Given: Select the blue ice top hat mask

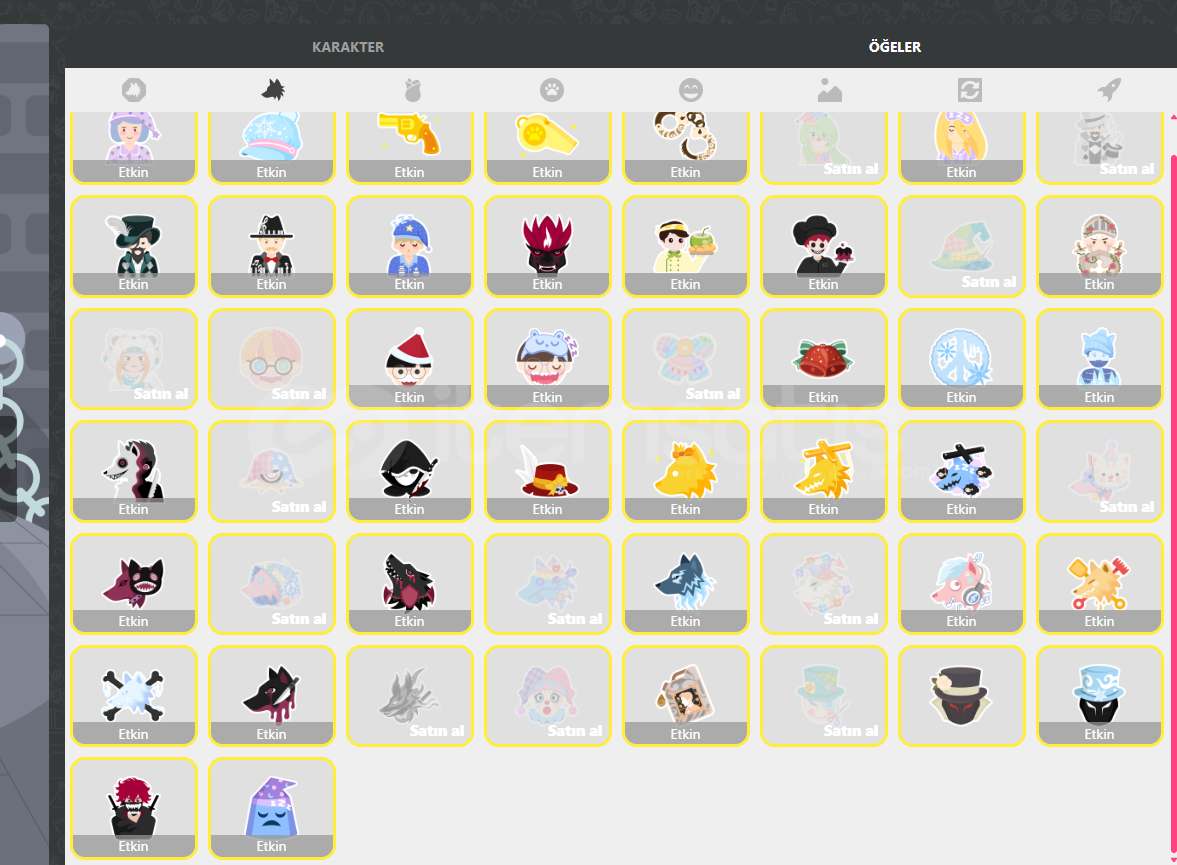Looking at the screenshot, I should [1100, 695].
